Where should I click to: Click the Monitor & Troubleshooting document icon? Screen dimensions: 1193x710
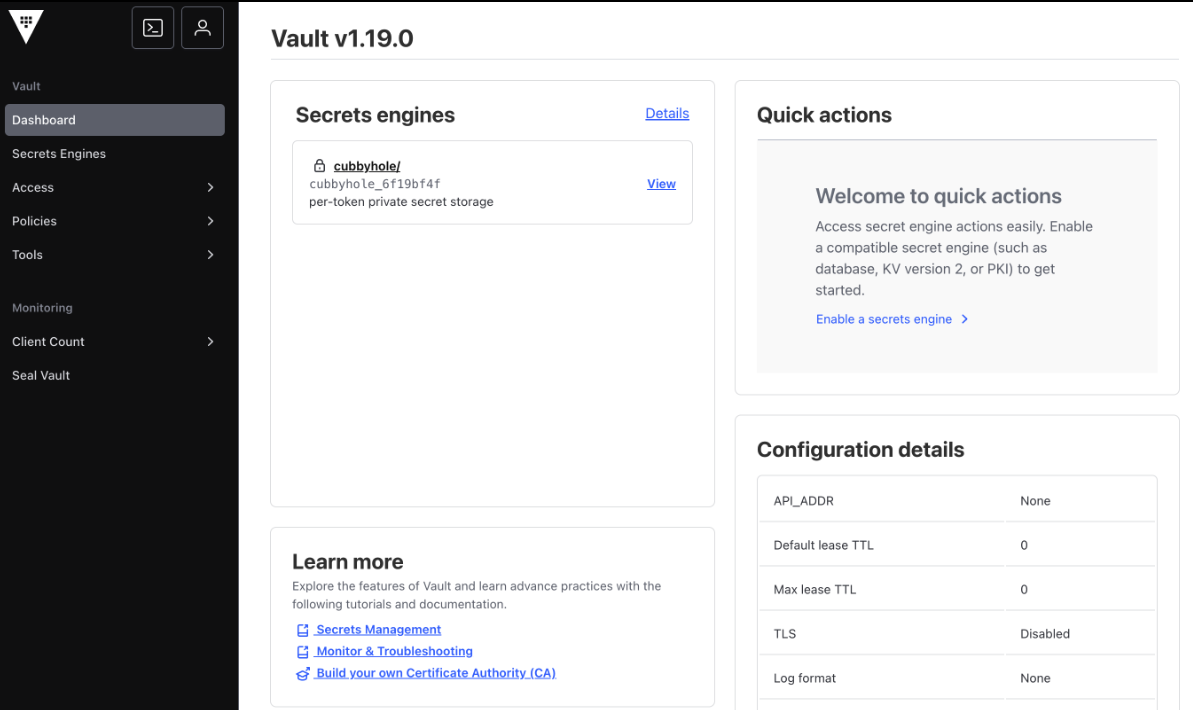click(x=303, y=651)
